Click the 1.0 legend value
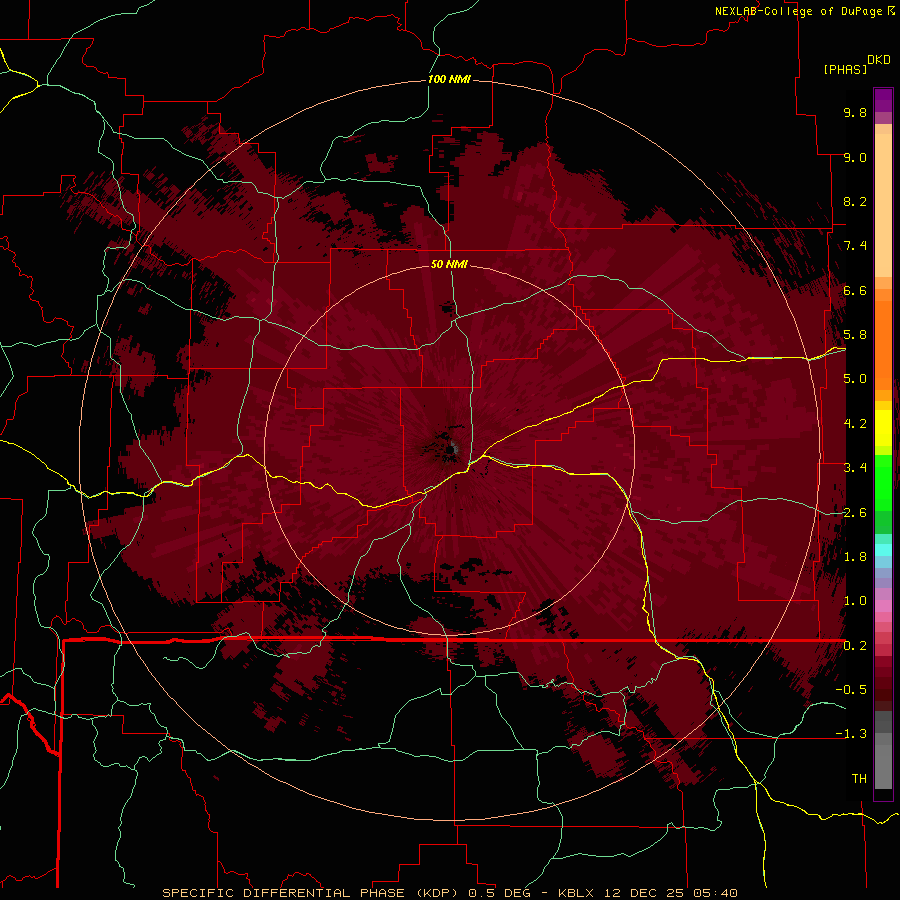The height and width of the screenshot is (900, 900). 855,601
